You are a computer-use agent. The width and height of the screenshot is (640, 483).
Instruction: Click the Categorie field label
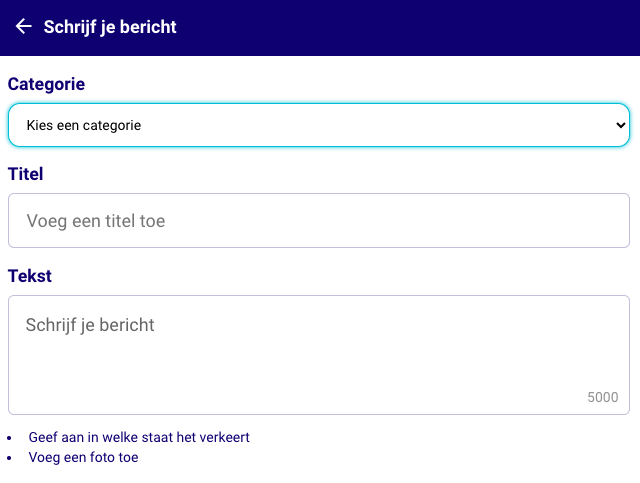[46, 84]
